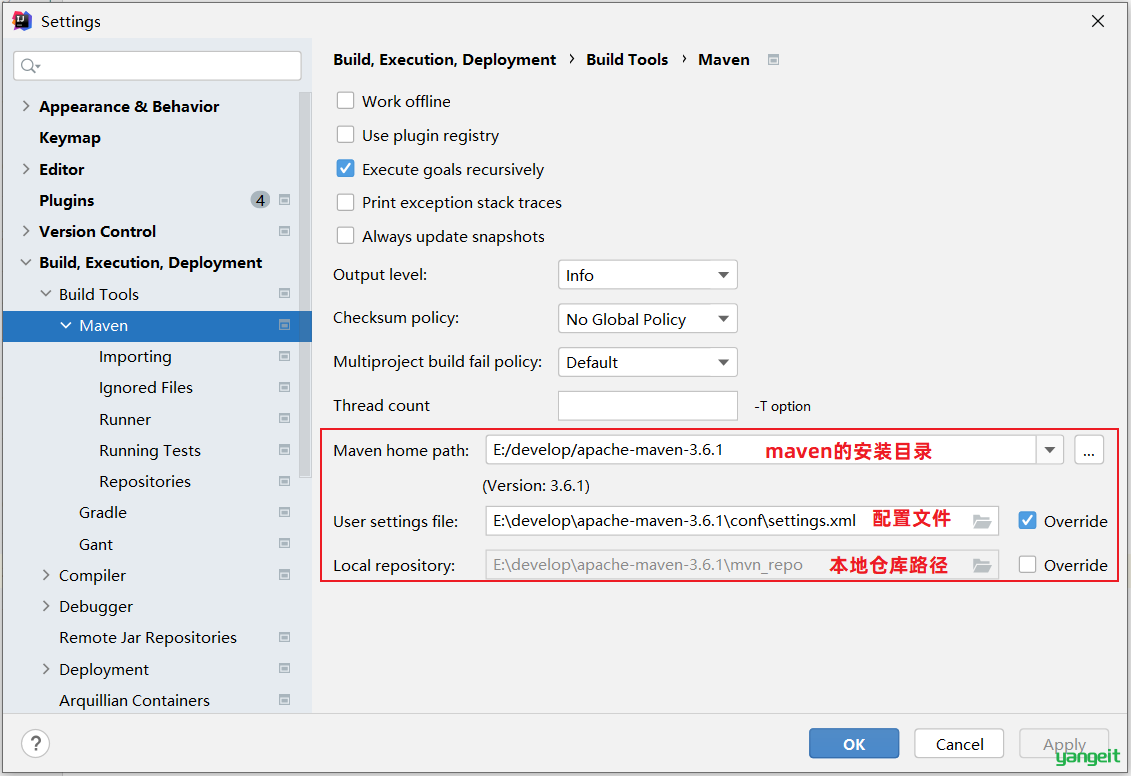Open the Checksum policy dropdown
1131x776 pixels.
click(648, 319)
